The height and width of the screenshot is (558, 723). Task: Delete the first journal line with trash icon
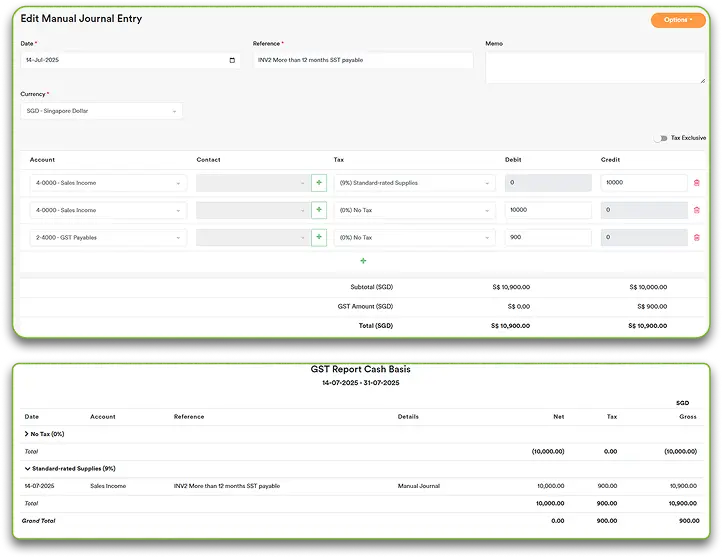696,183
